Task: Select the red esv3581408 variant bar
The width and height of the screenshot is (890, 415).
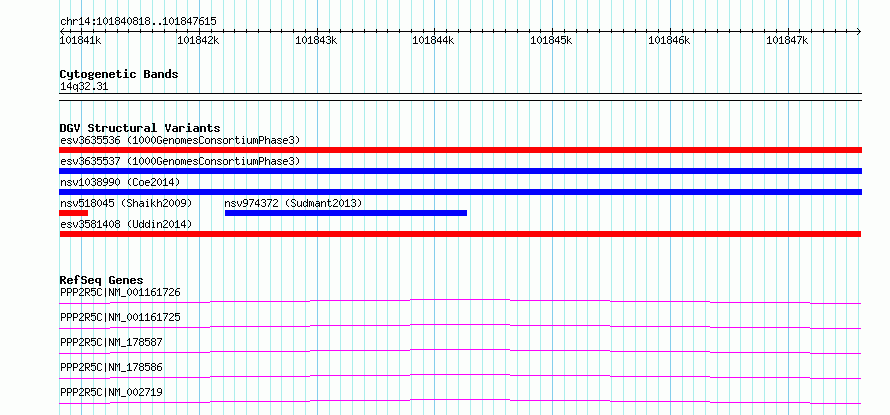Action: click(460, 234)
